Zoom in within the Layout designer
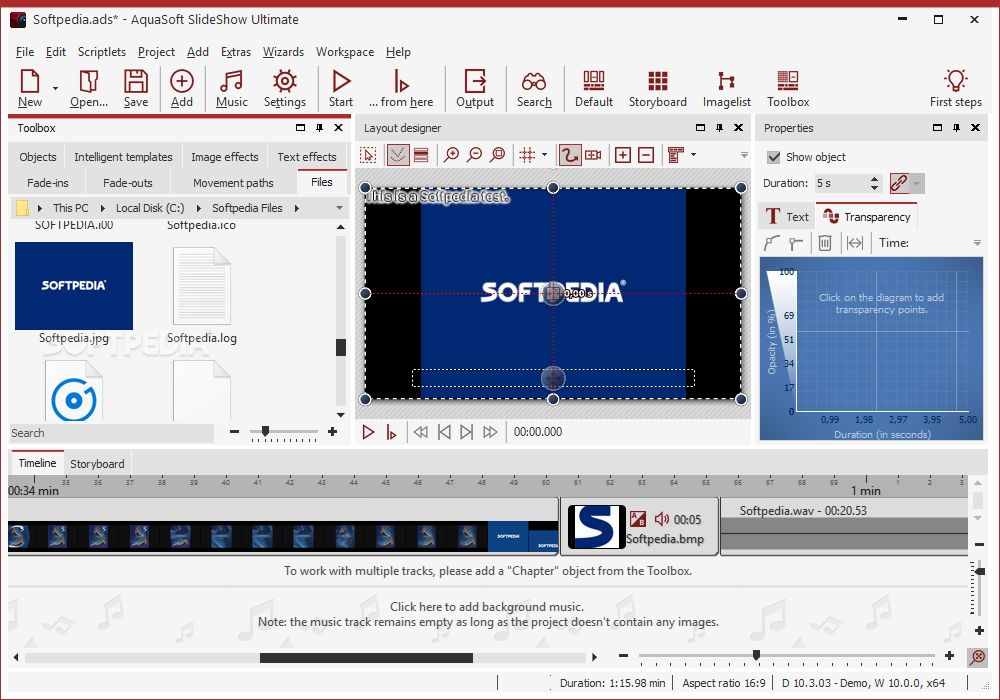Screen dimensions: 1000x700 pyautogui.click(x=452, y=154)
